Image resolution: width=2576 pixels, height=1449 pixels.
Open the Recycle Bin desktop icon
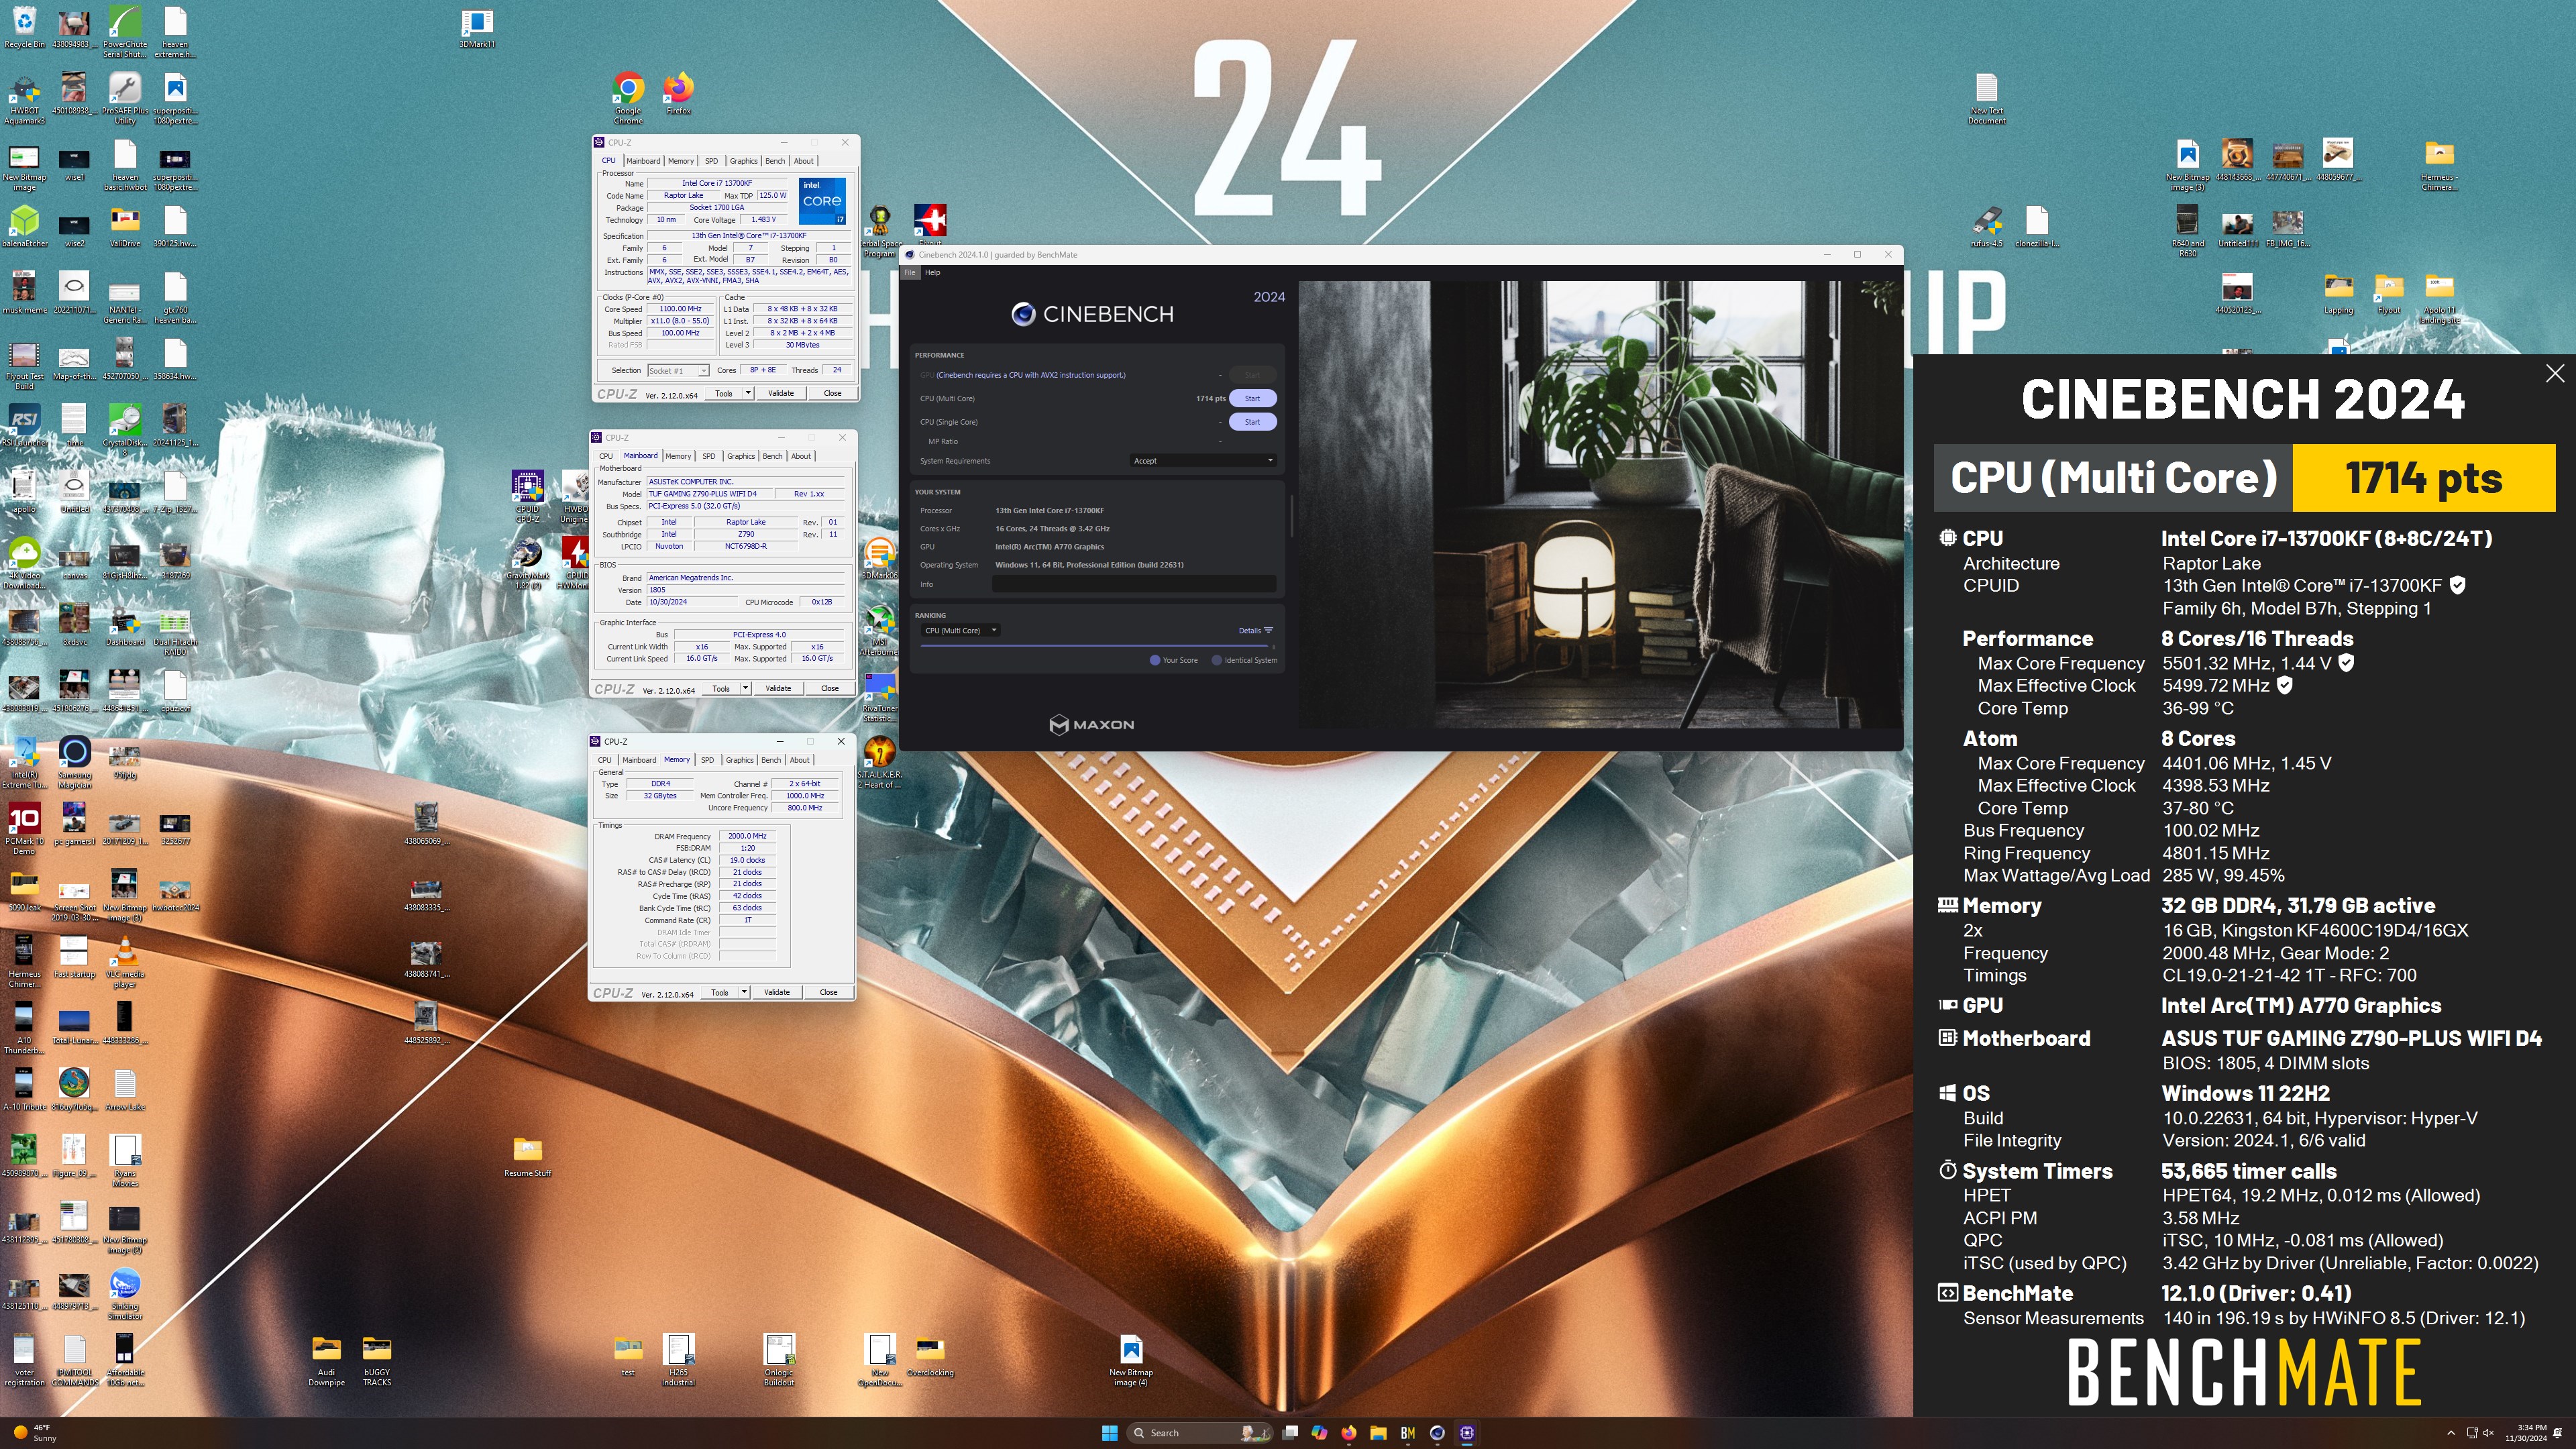(x=24, y=27)
